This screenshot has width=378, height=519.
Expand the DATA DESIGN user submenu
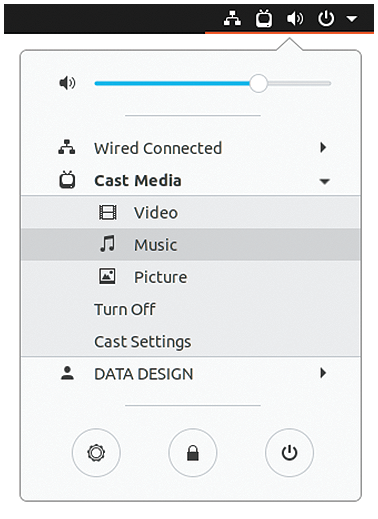(x=323, y=373)
